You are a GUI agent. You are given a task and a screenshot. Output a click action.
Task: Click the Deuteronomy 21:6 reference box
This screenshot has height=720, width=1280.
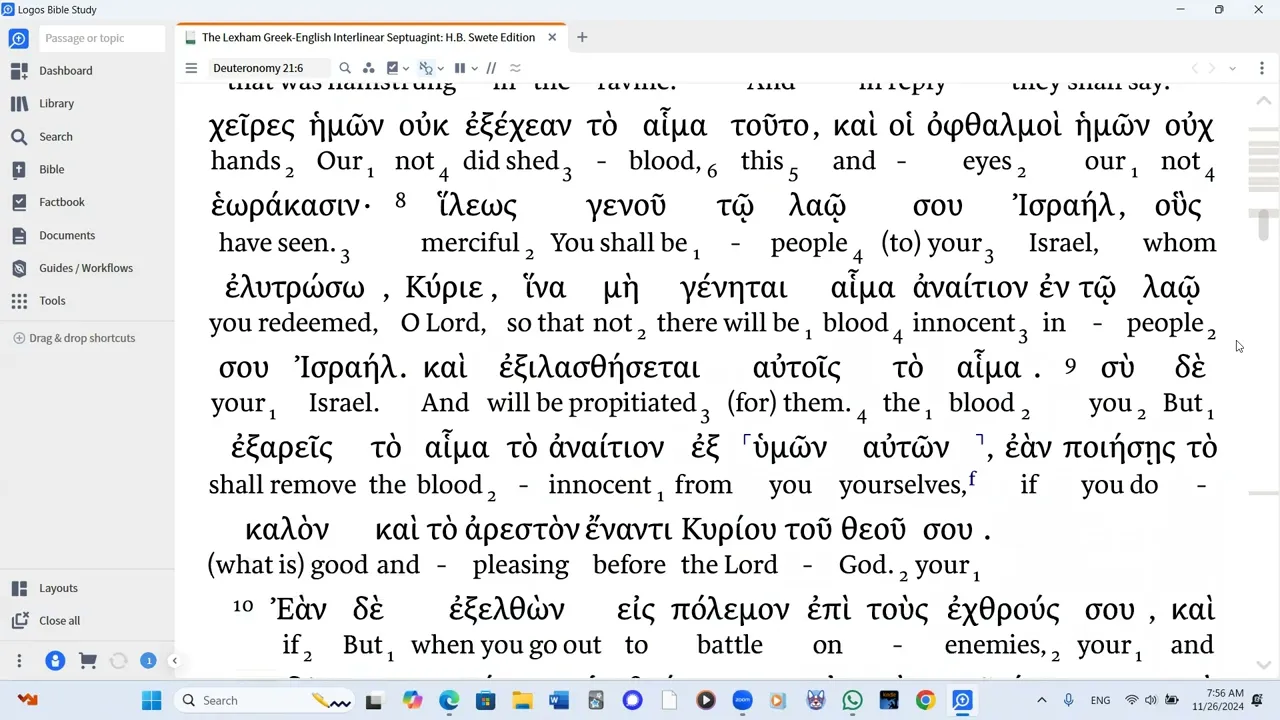[x=268, y=68]
